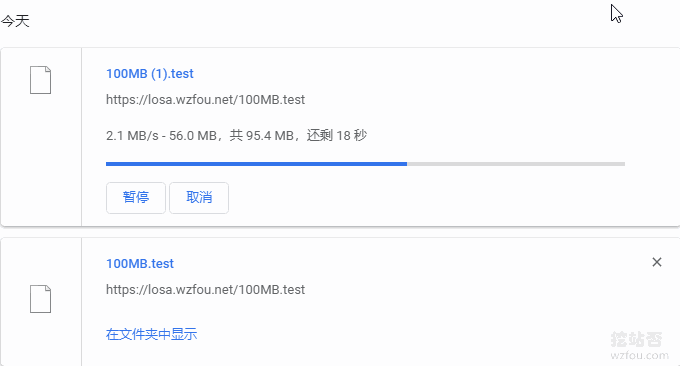Click the source URL under 100MB (1).test

[x=206, y=100]
